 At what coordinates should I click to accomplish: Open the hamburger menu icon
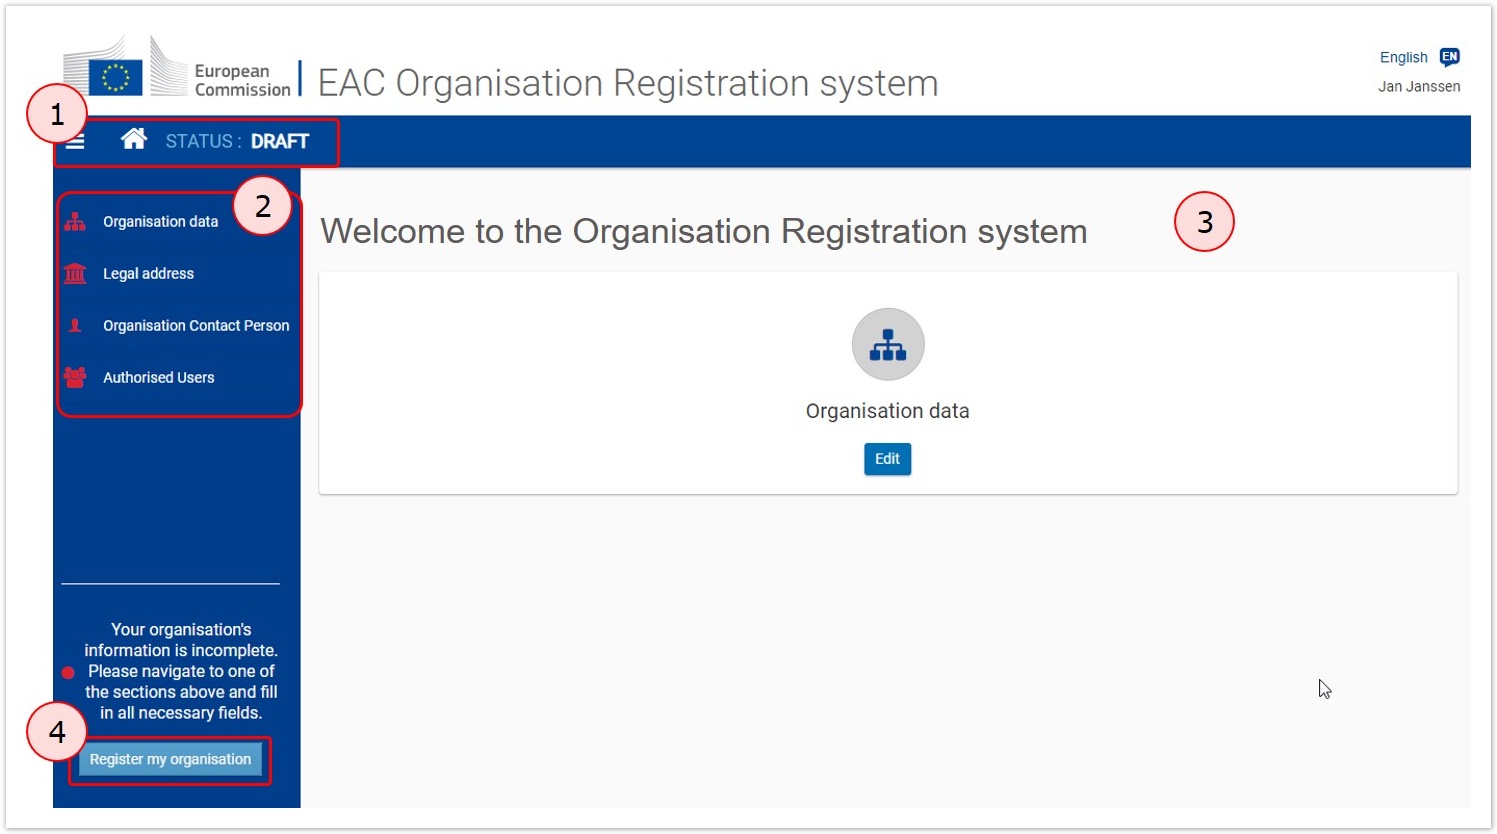75,141
